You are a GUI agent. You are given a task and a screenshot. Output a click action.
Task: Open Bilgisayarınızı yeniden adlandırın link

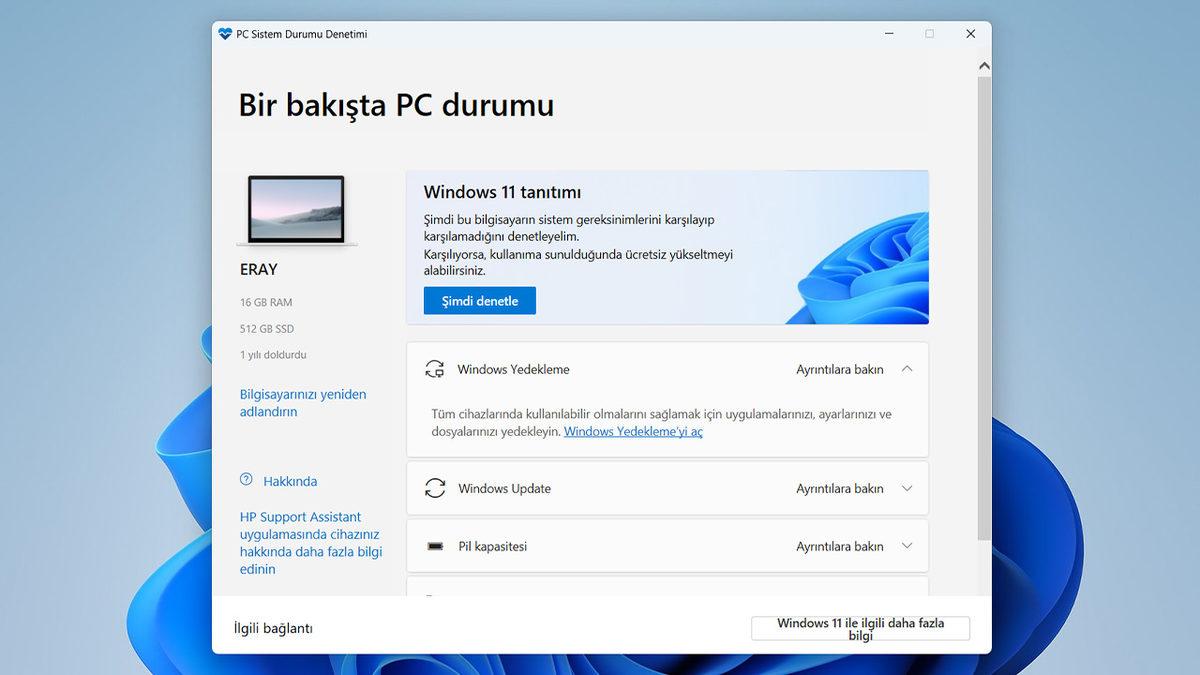point(303,403)
